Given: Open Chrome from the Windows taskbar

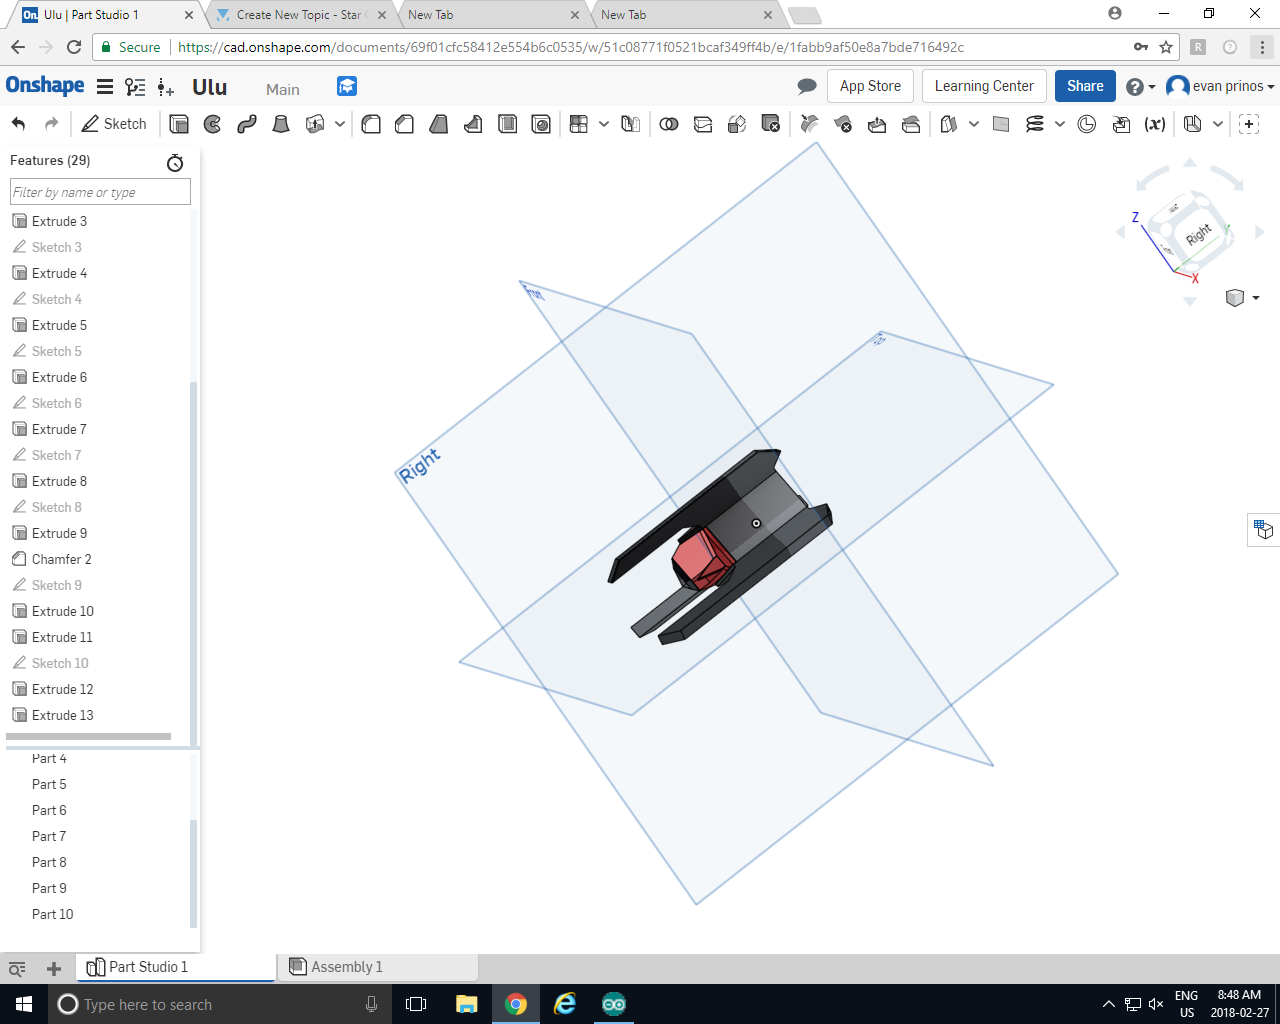Looking at the screenshot, I should coord(516,1004).
